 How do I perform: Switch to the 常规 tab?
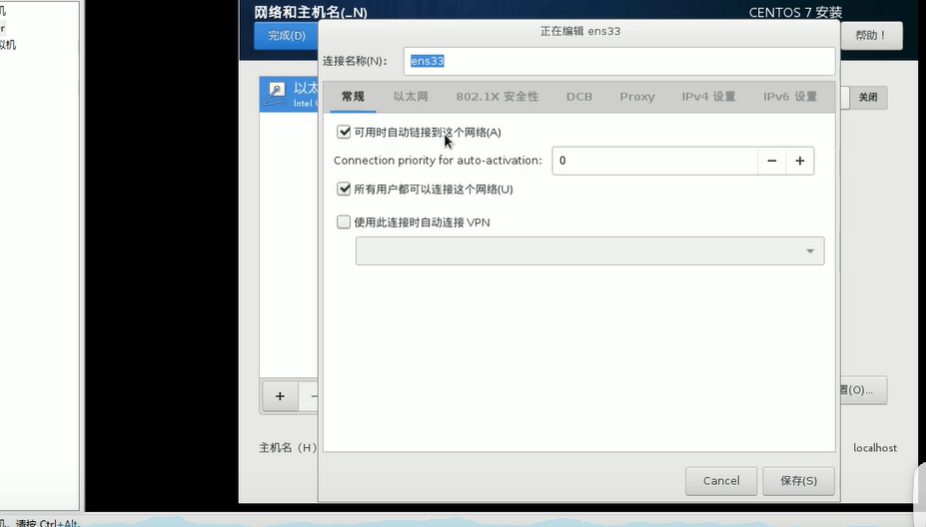(353, 97)
